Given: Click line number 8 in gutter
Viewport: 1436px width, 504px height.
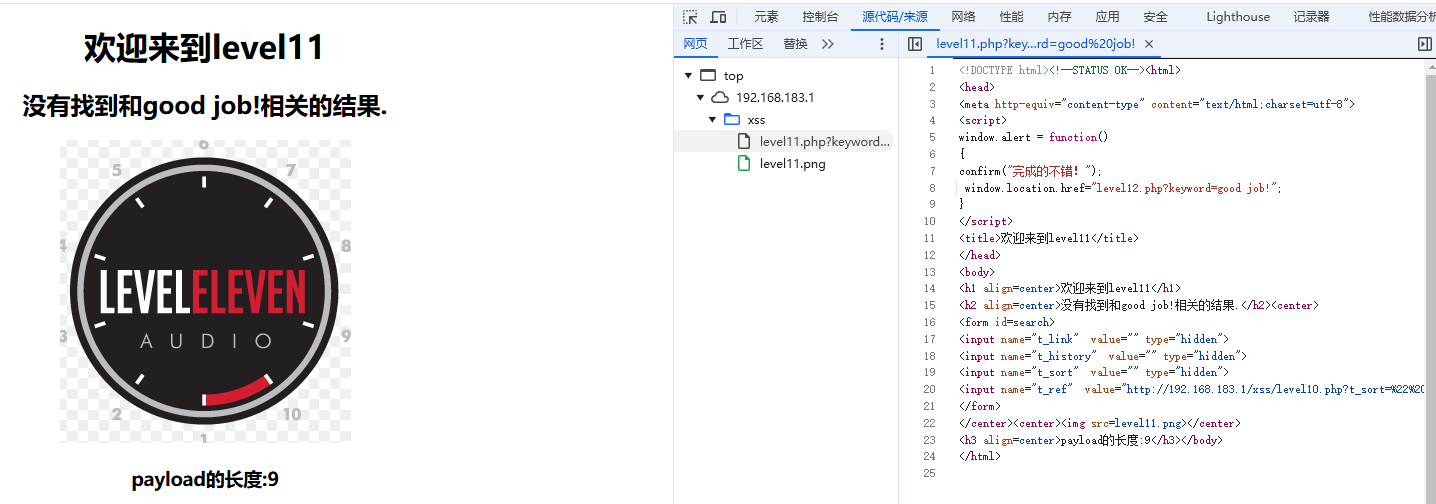Looking at the screenshot, I should coord(932,188).
